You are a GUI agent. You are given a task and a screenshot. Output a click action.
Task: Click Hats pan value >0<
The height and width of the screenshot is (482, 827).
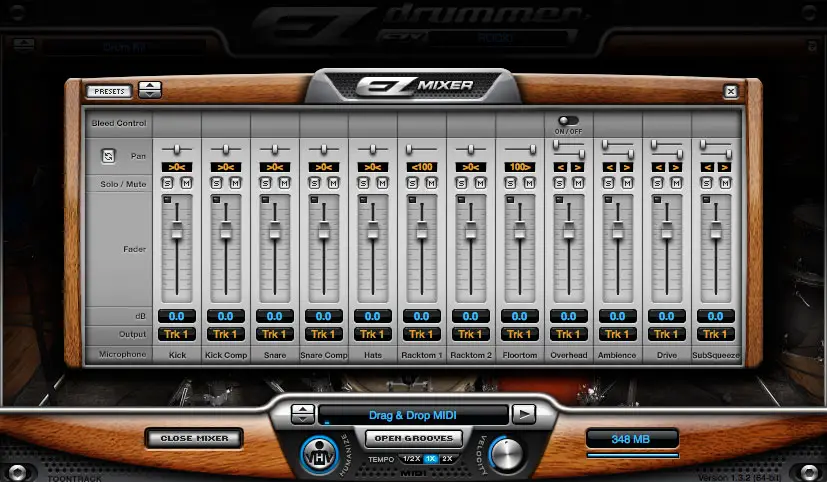click(x=372, y=167)
